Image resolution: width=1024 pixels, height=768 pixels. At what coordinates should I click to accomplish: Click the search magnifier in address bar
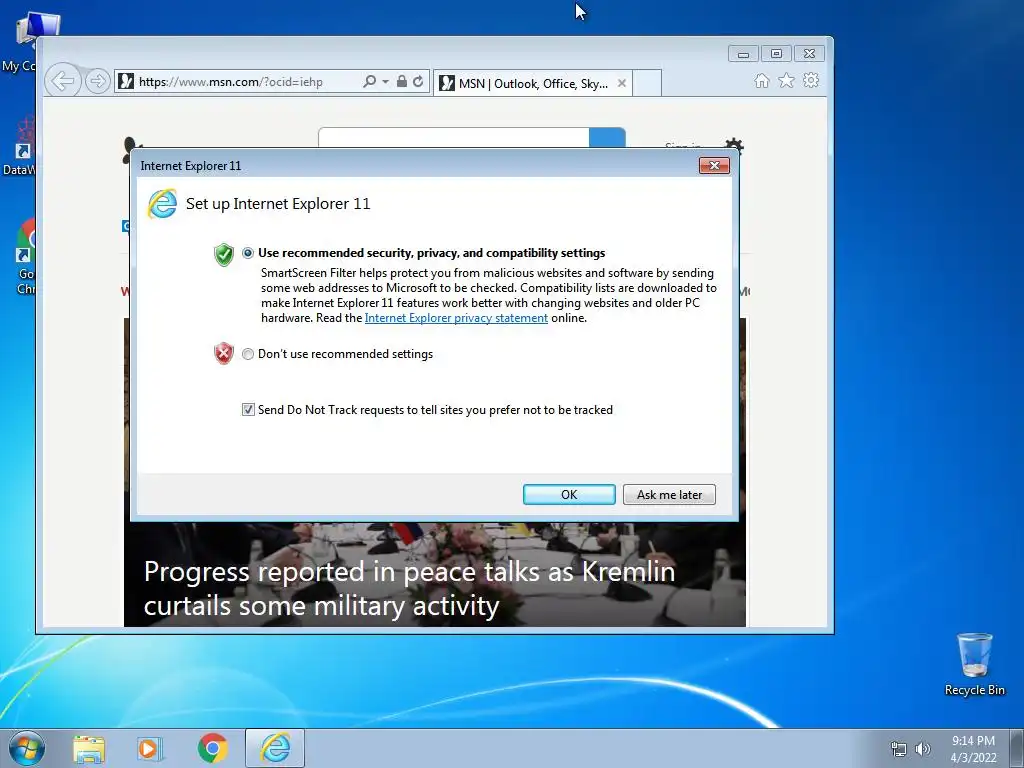(370, 82)
